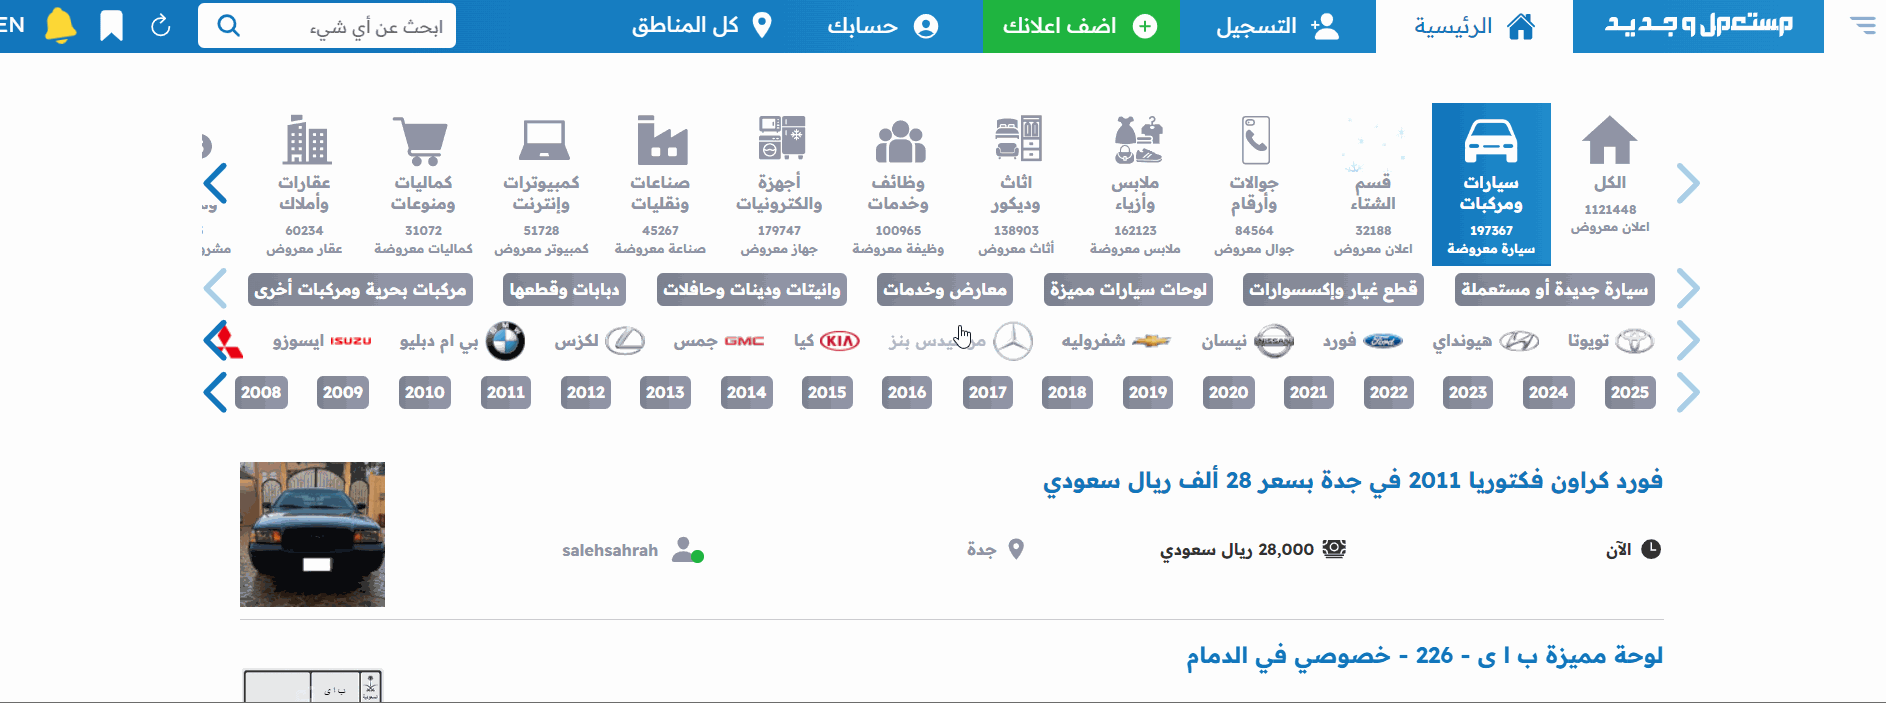Open the jobs and services category
The image size is (1886, 703).
coord(898,184)
